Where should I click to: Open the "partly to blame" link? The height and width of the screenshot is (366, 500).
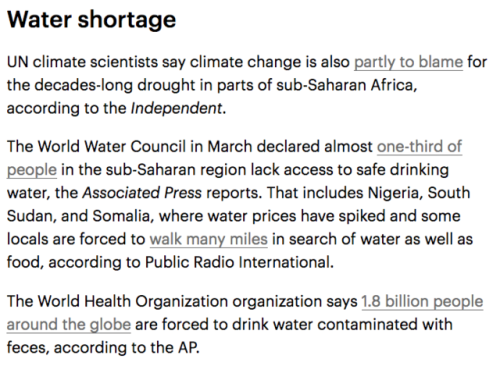(408, 63)
